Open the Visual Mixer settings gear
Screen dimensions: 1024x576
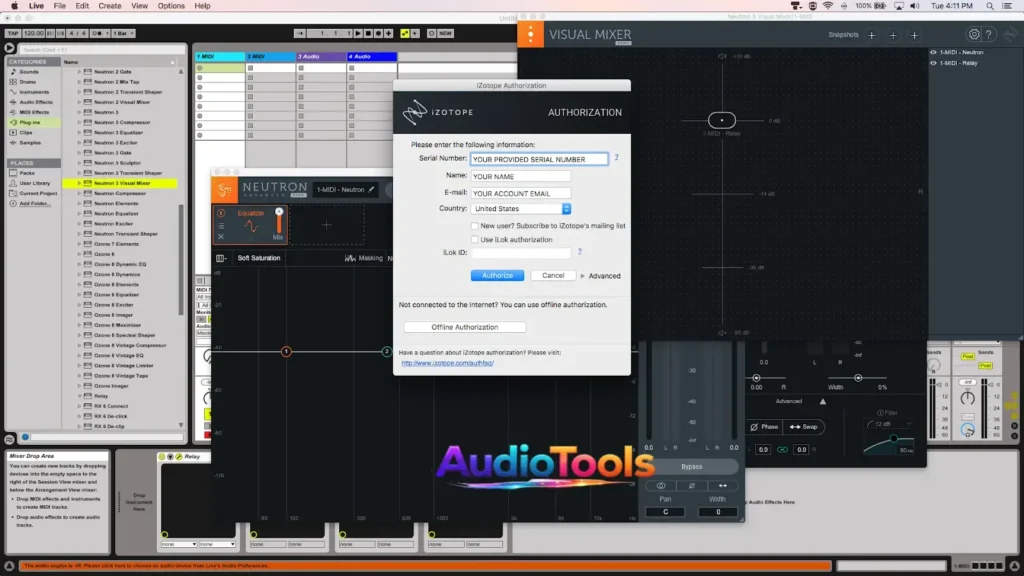(x=973, y=34)
